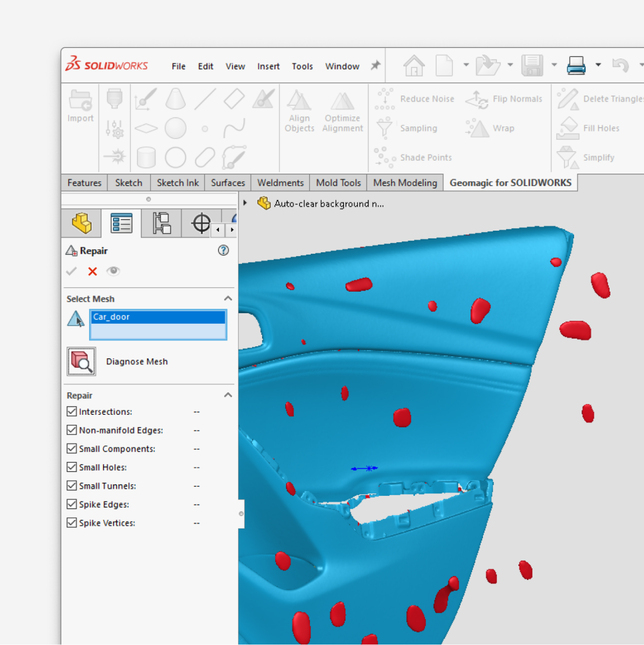Select the Flip Normals tool
The height and width of the screenshot is (645, 644).
tap(503, 99)
